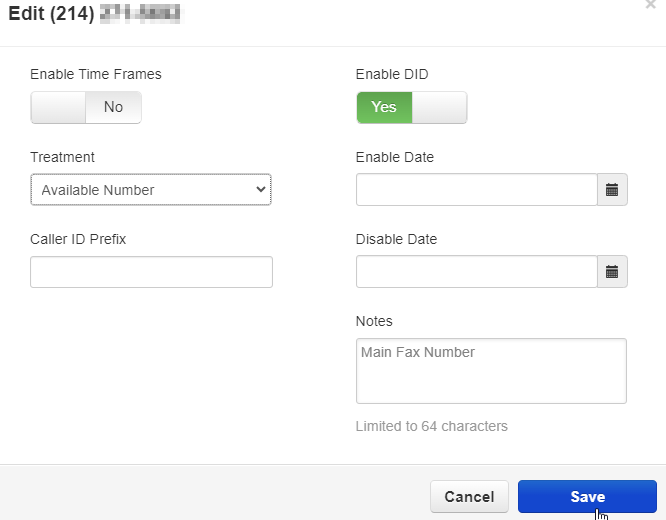666x520 pixels.
Task: Click the Enable Date label
Action: pos(395,157)
